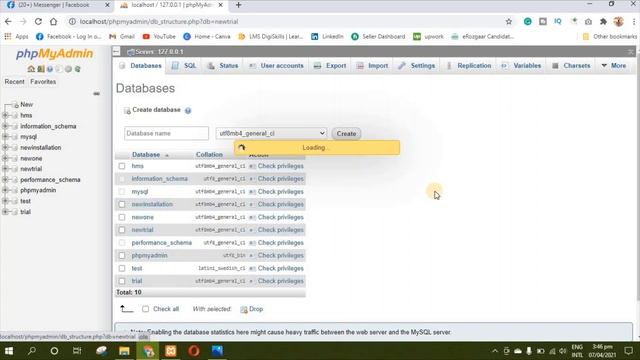This screenshot has height=360, width=640.
Task: Open the Extensions puzzle-piece menu
Action: coord(603,21)
